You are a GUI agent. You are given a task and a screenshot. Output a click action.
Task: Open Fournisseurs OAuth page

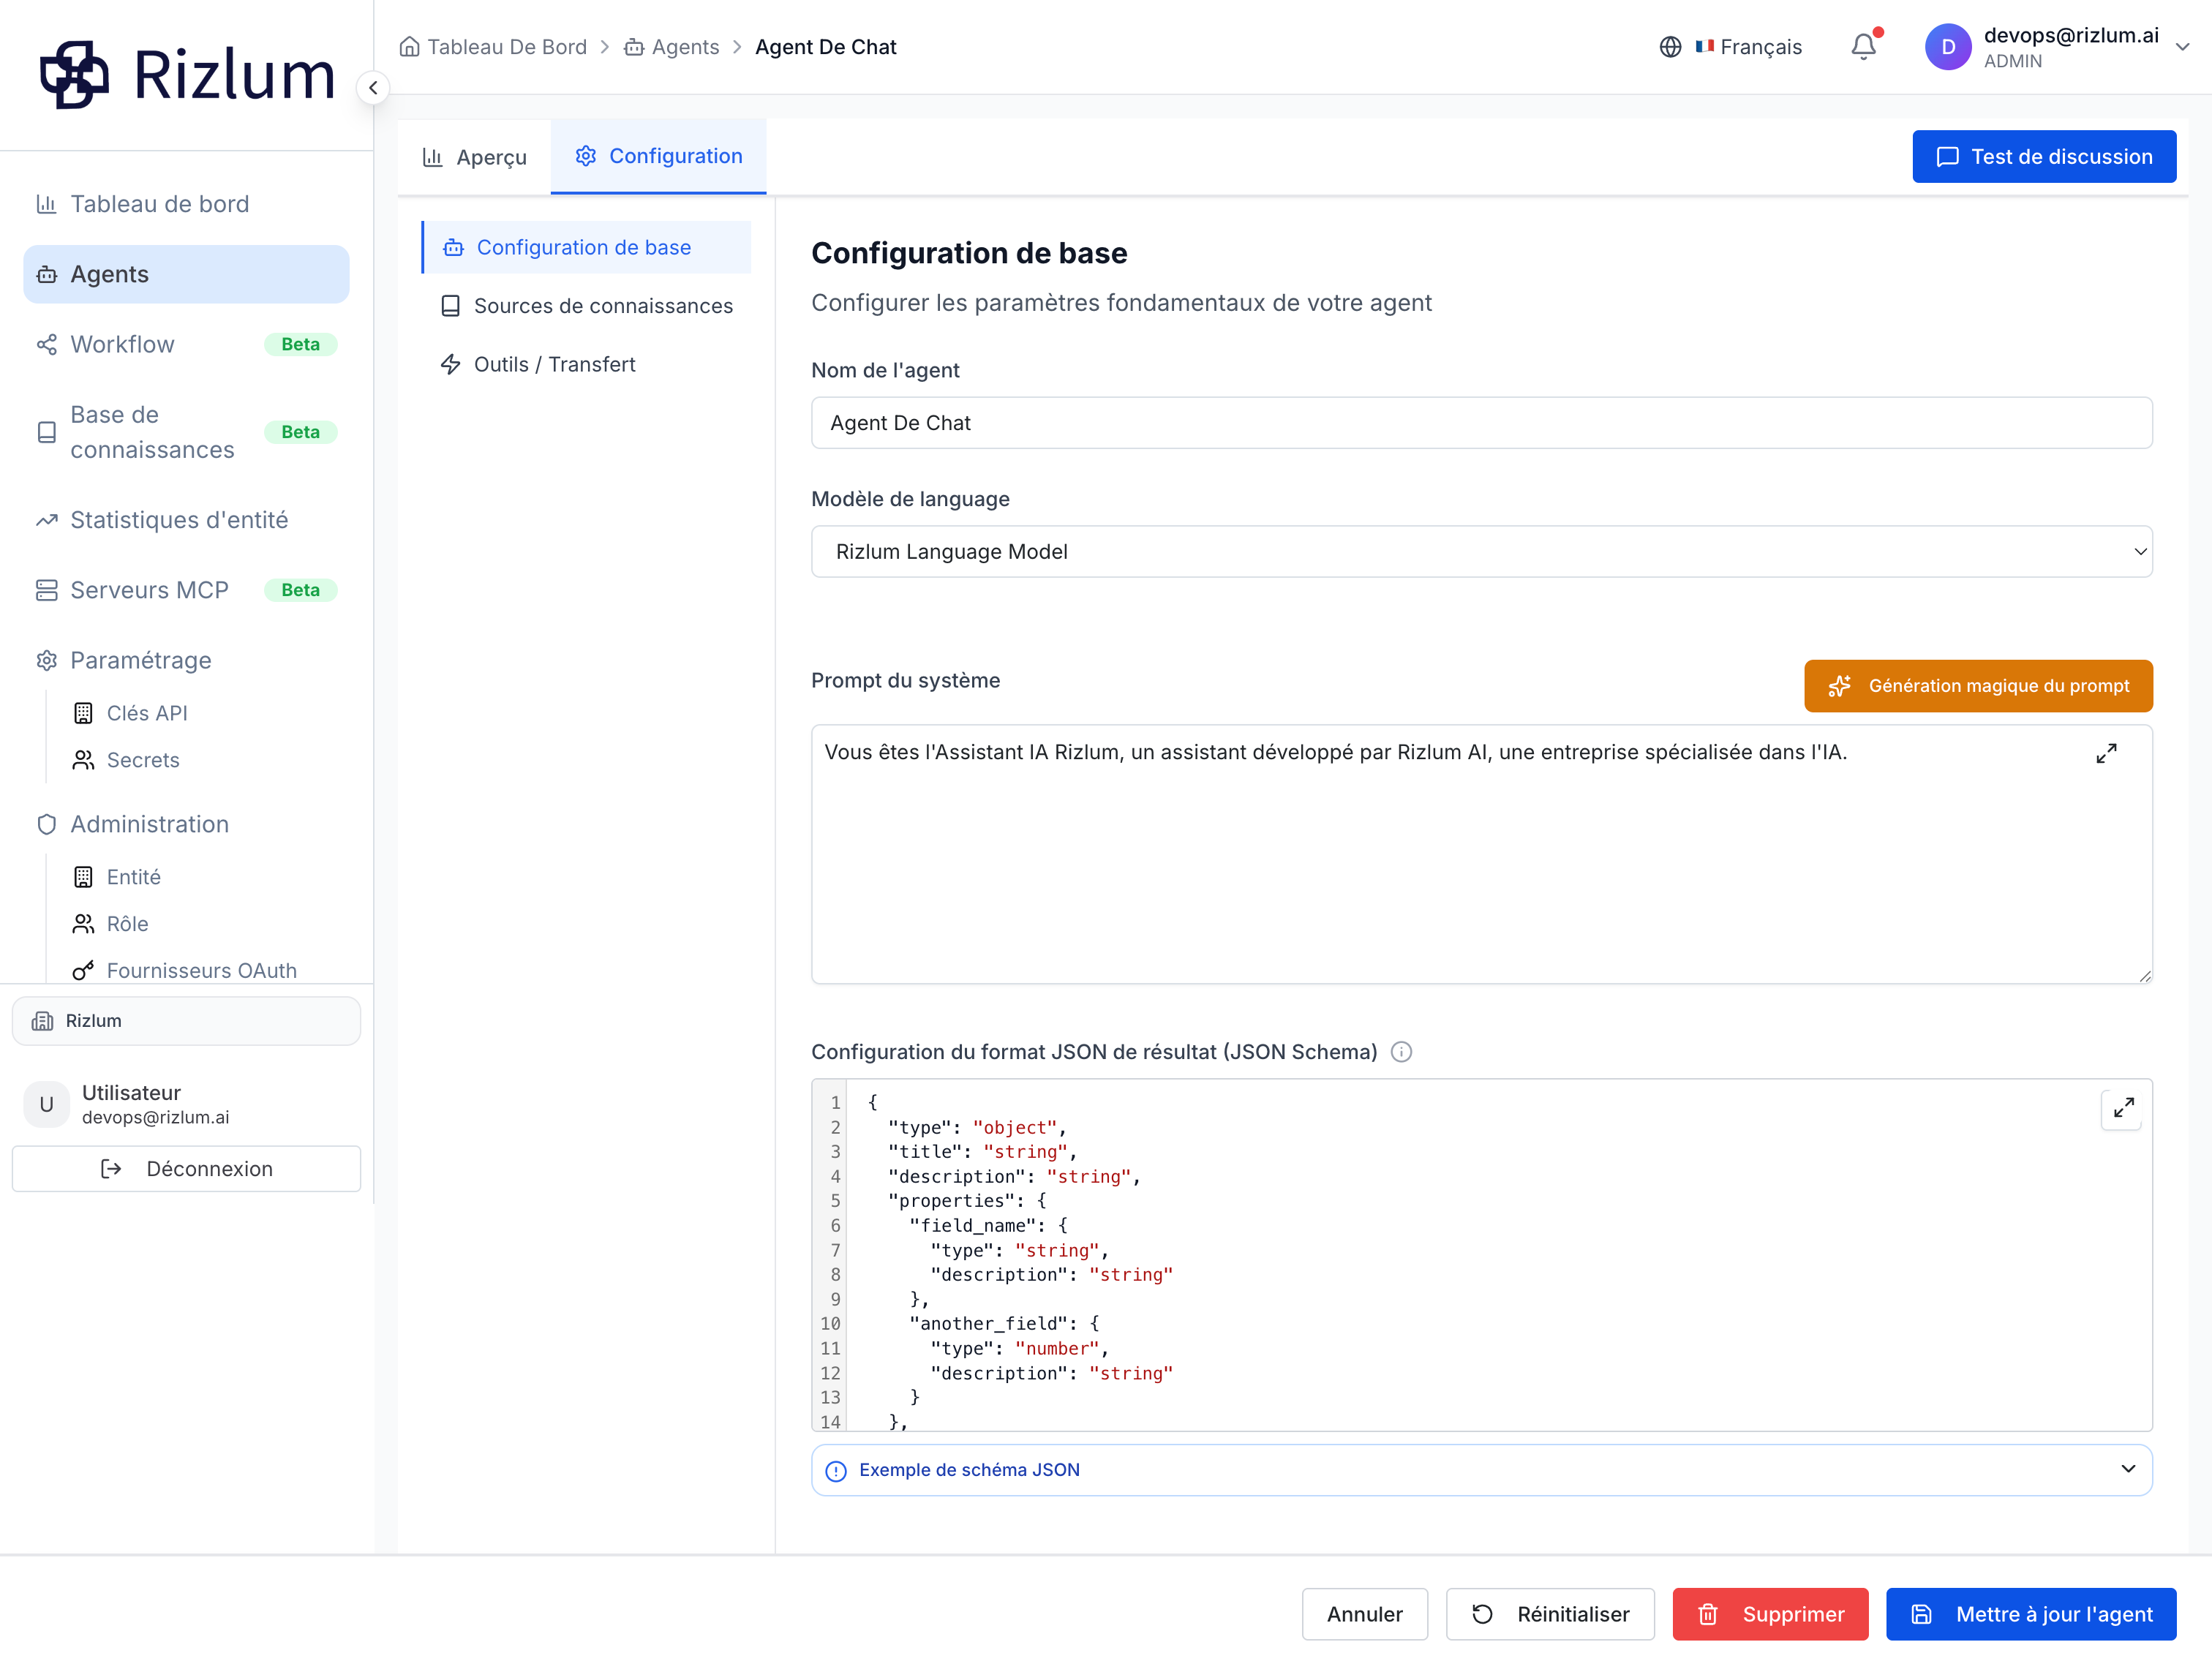pos(201,971)
